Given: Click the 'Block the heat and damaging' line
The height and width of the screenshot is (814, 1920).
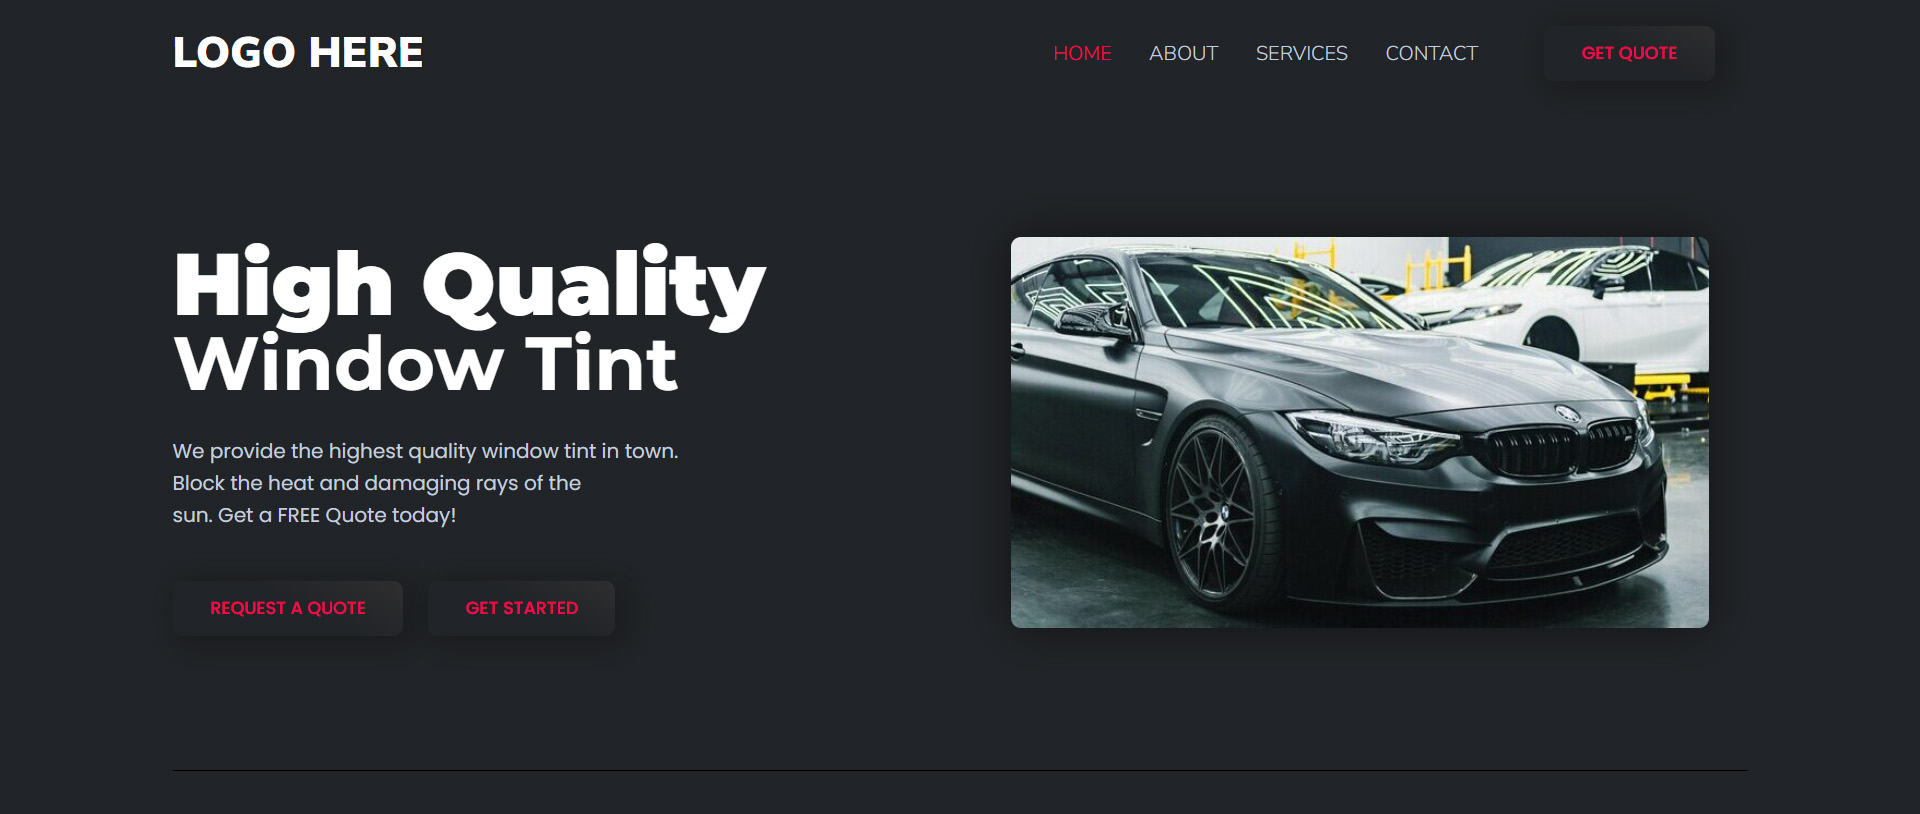Looking at the screenshot, I should (x=376, y=483).
